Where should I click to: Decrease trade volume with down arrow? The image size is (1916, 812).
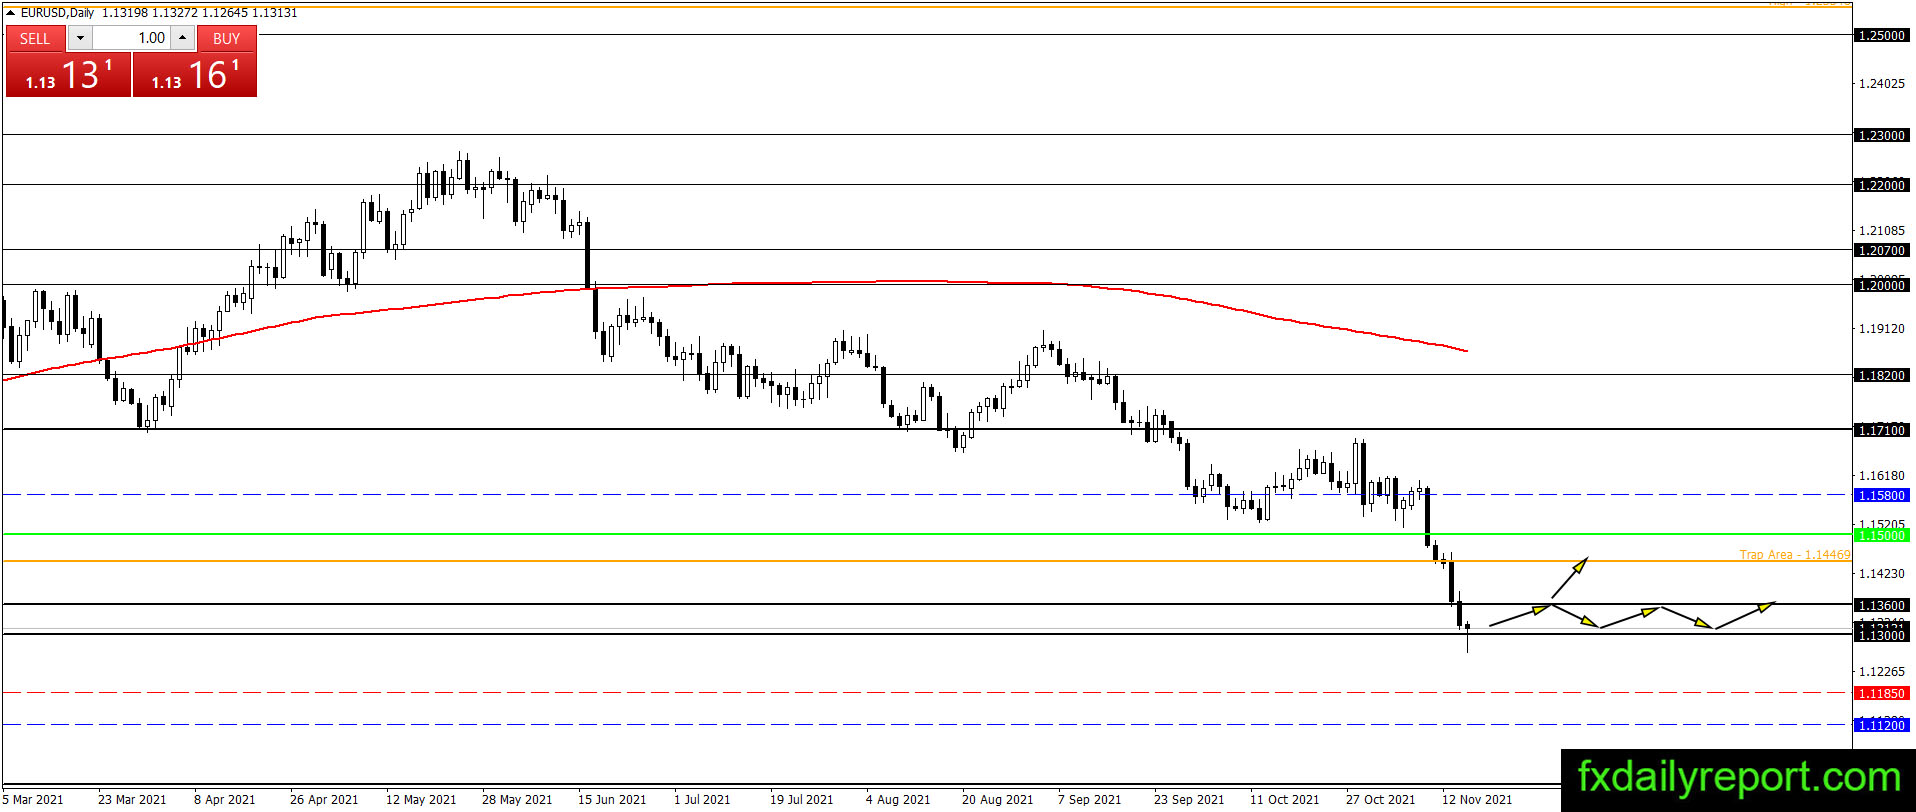(80, 38)
